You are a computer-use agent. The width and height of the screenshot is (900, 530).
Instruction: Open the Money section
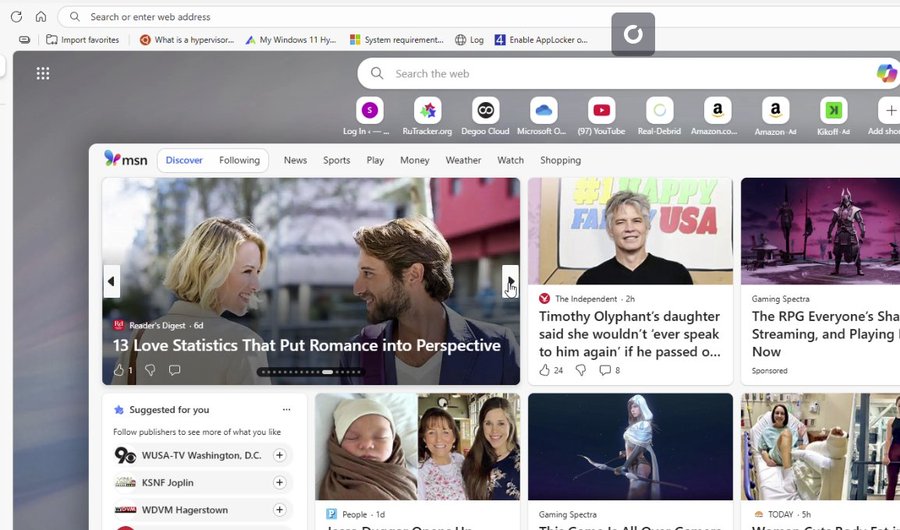pos(414,160)
